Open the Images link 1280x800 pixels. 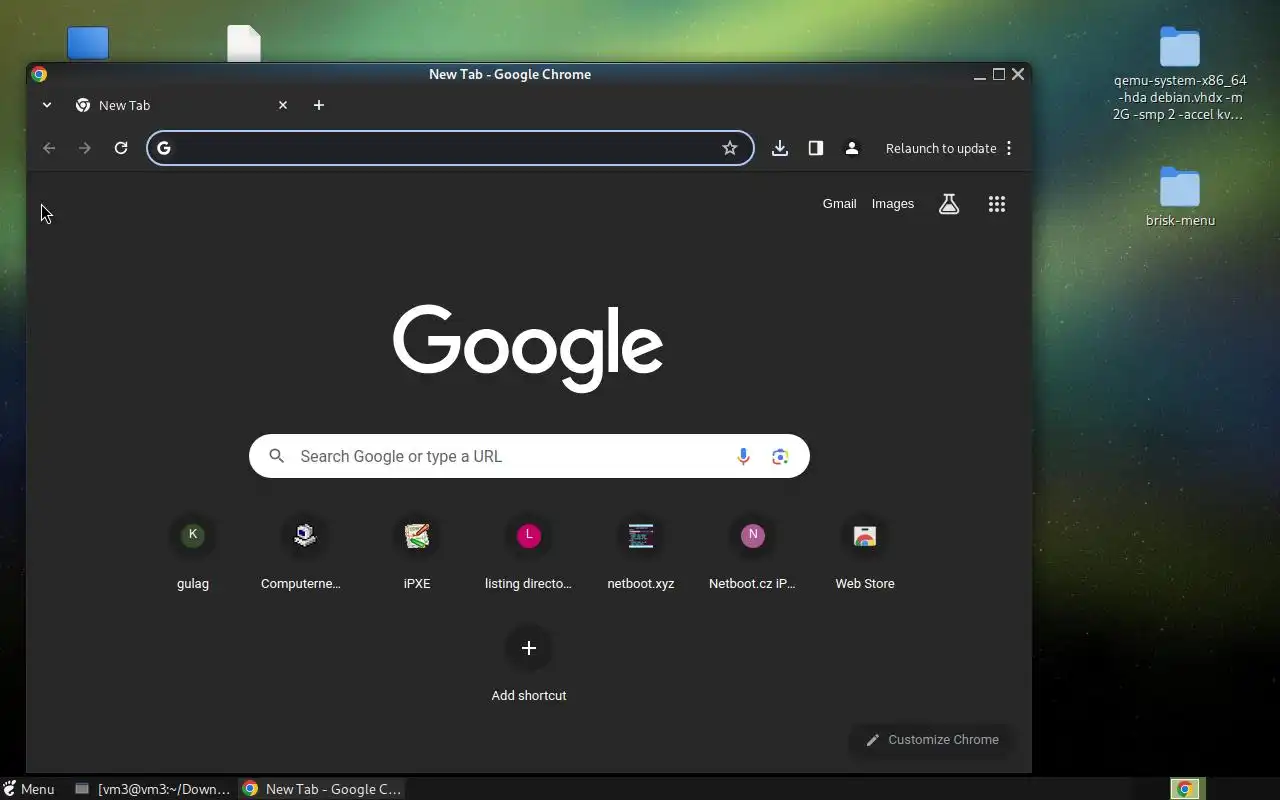[893, 204]
